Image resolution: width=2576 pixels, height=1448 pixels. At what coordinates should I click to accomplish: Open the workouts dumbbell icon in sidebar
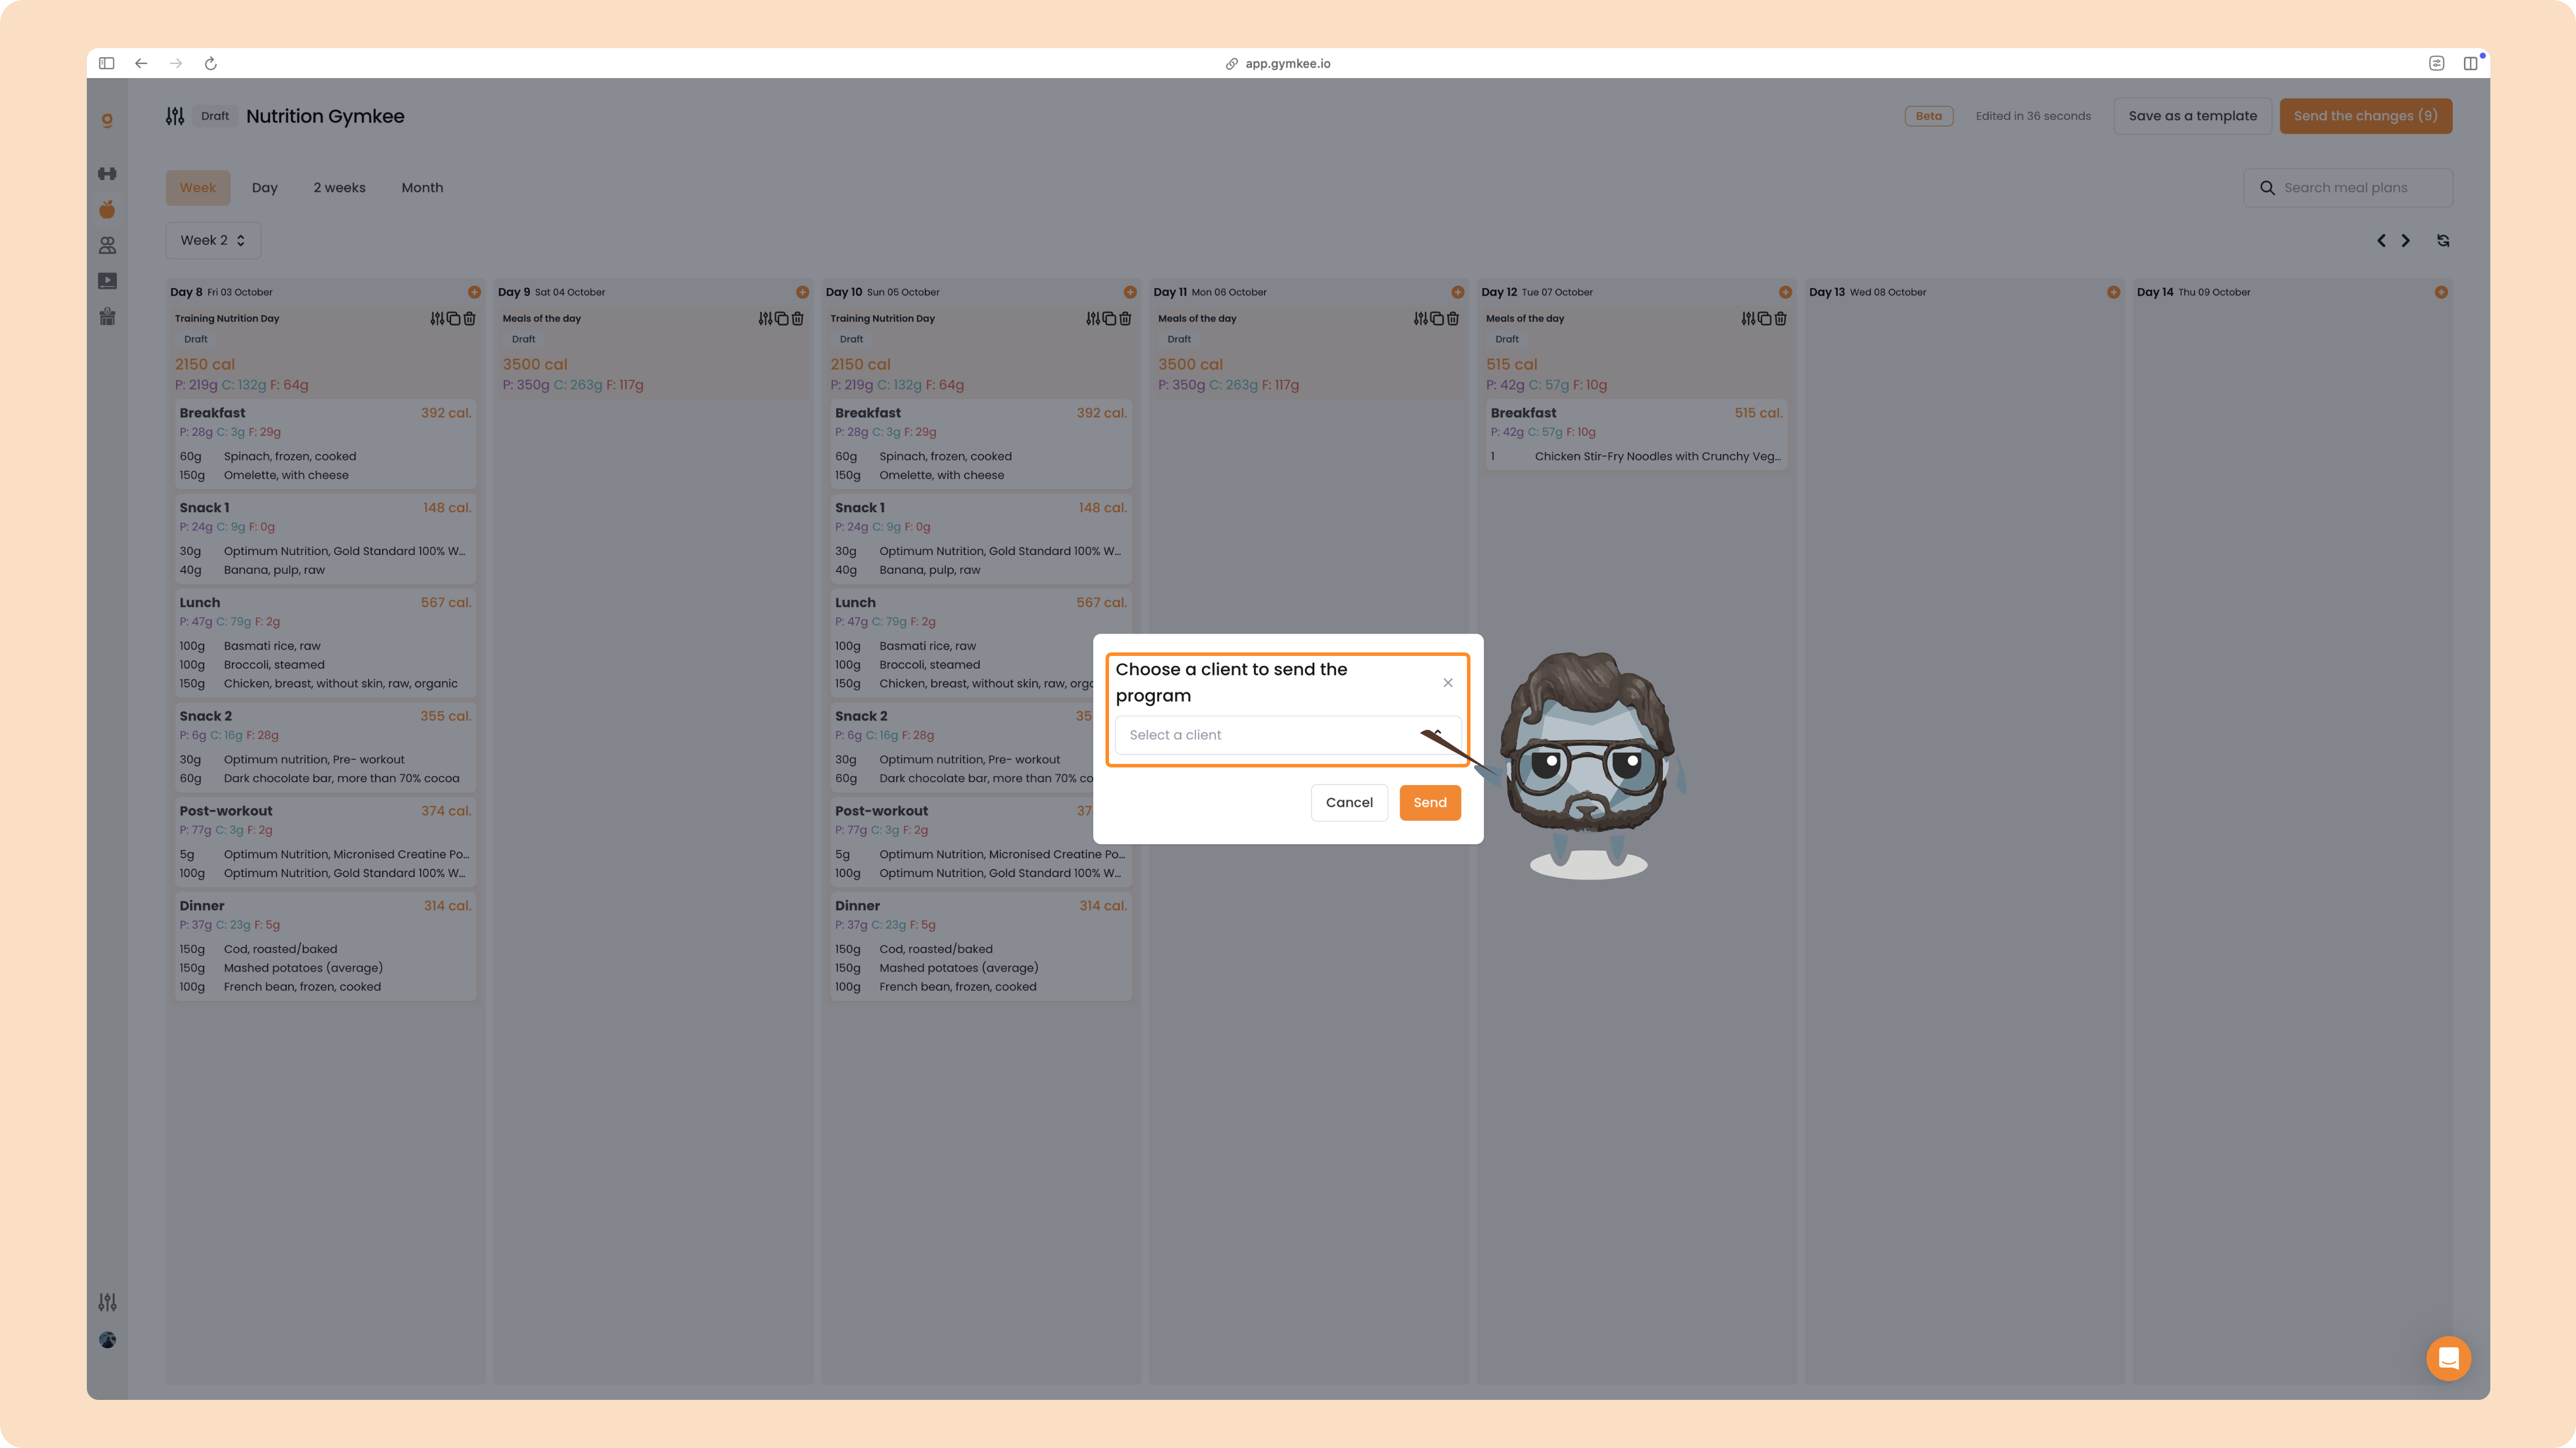107,174
